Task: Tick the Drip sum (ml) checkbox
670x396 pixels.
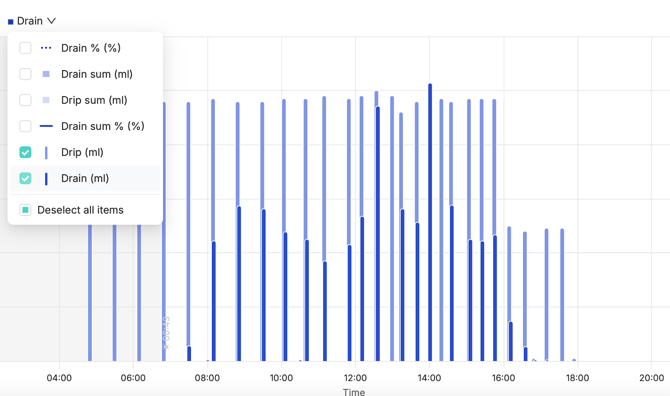Action: pos(25,100)
